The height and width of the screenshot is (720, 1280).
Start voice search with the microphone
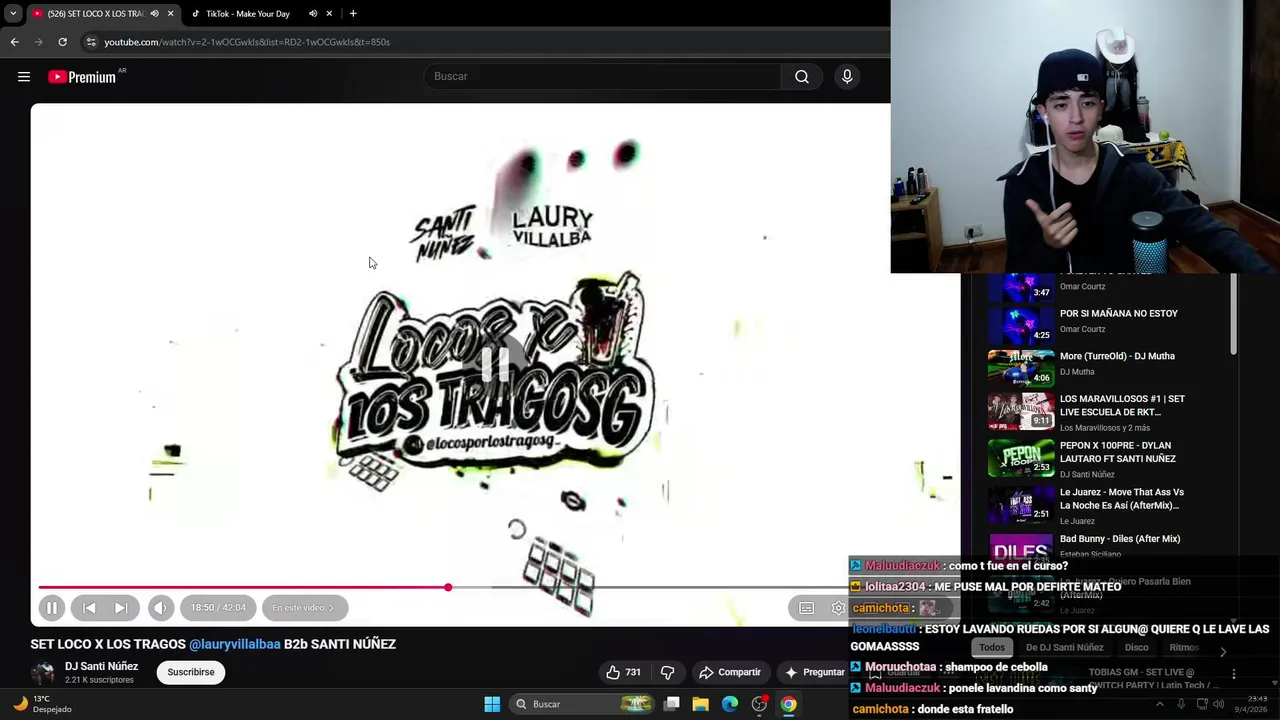click(847, 76)
